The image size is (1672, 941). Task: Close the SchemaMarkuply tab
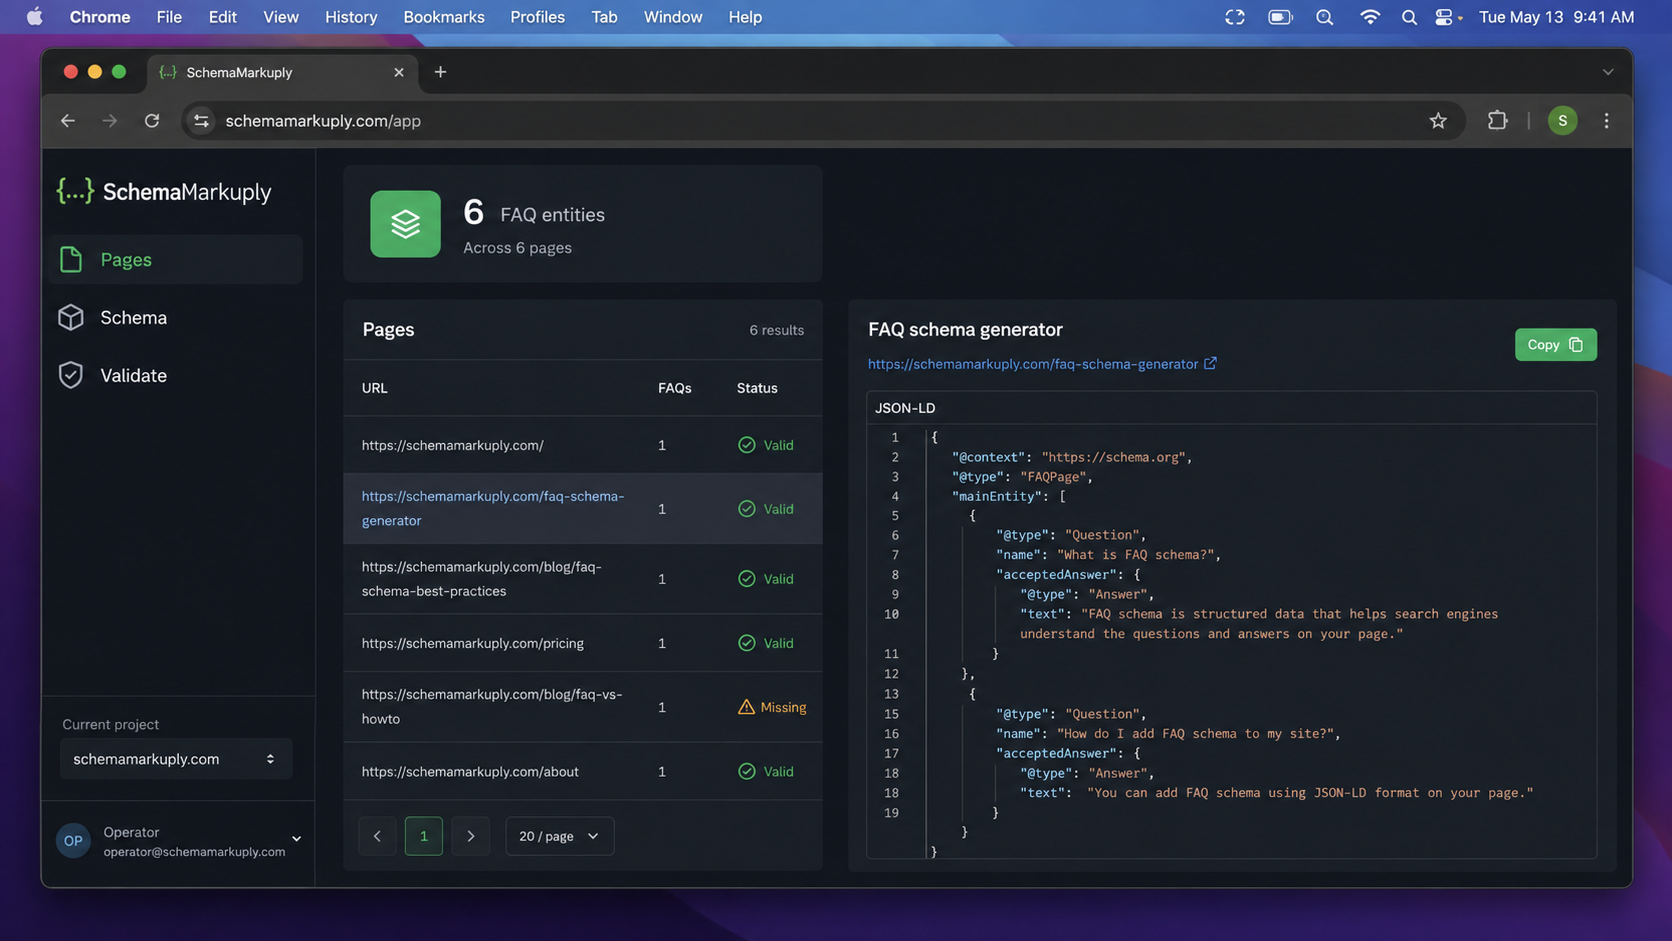pyautogui.click(x=399, y=72)
